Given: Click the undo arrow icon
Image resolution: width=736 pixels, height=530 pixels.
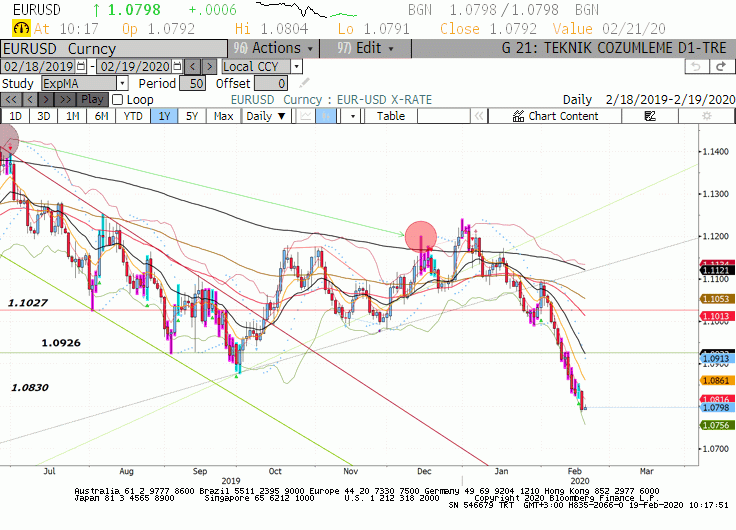Looking at the screenshot, I should pos(697,67).
